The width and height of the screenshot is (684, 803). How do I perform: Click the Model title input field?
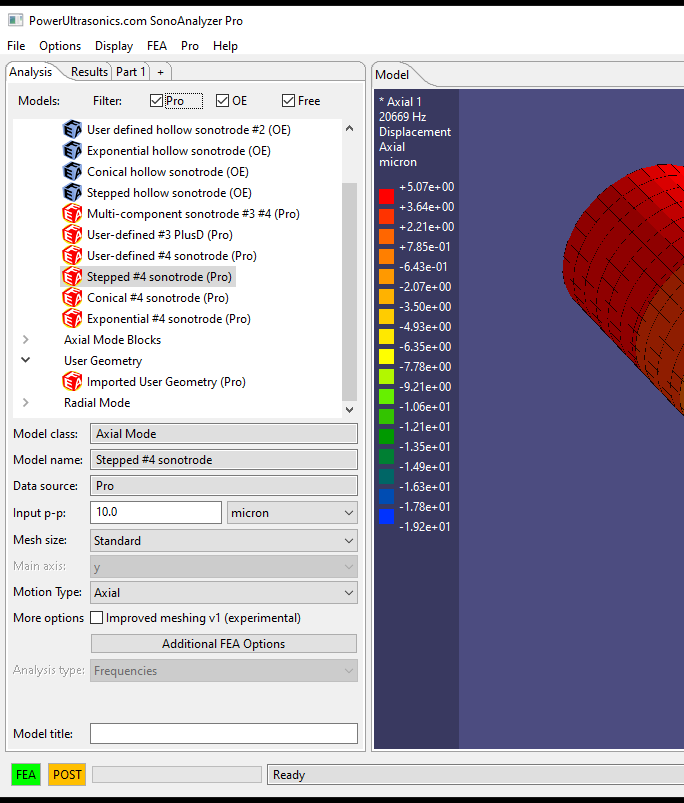pos(223,734)
